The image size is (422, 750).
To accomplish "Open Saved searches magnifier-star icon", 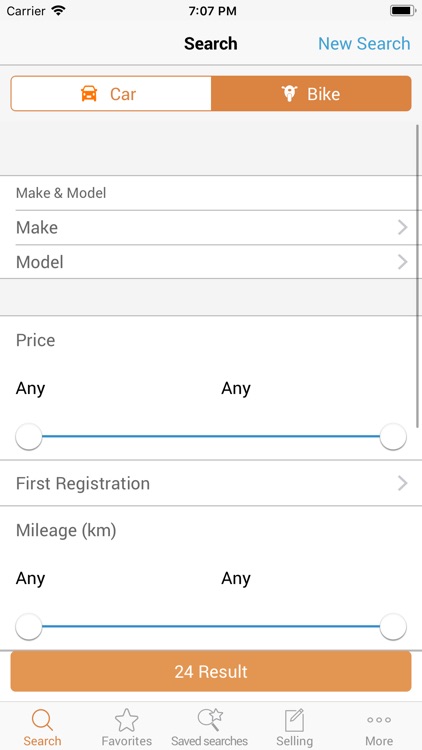I will pyautogui.click(x=210, y=719).
